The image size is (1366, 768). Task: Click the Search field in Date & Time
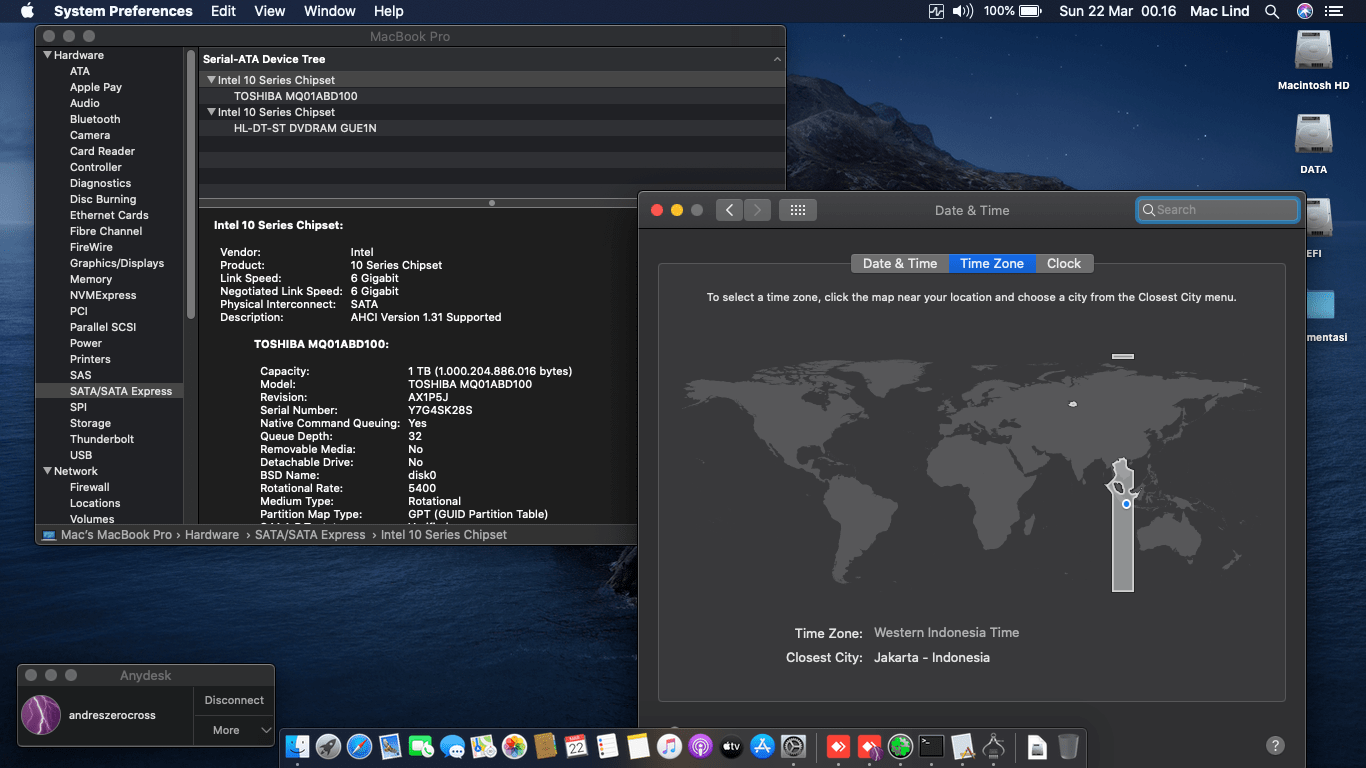pyautogui.click(x=1218, y=210)
